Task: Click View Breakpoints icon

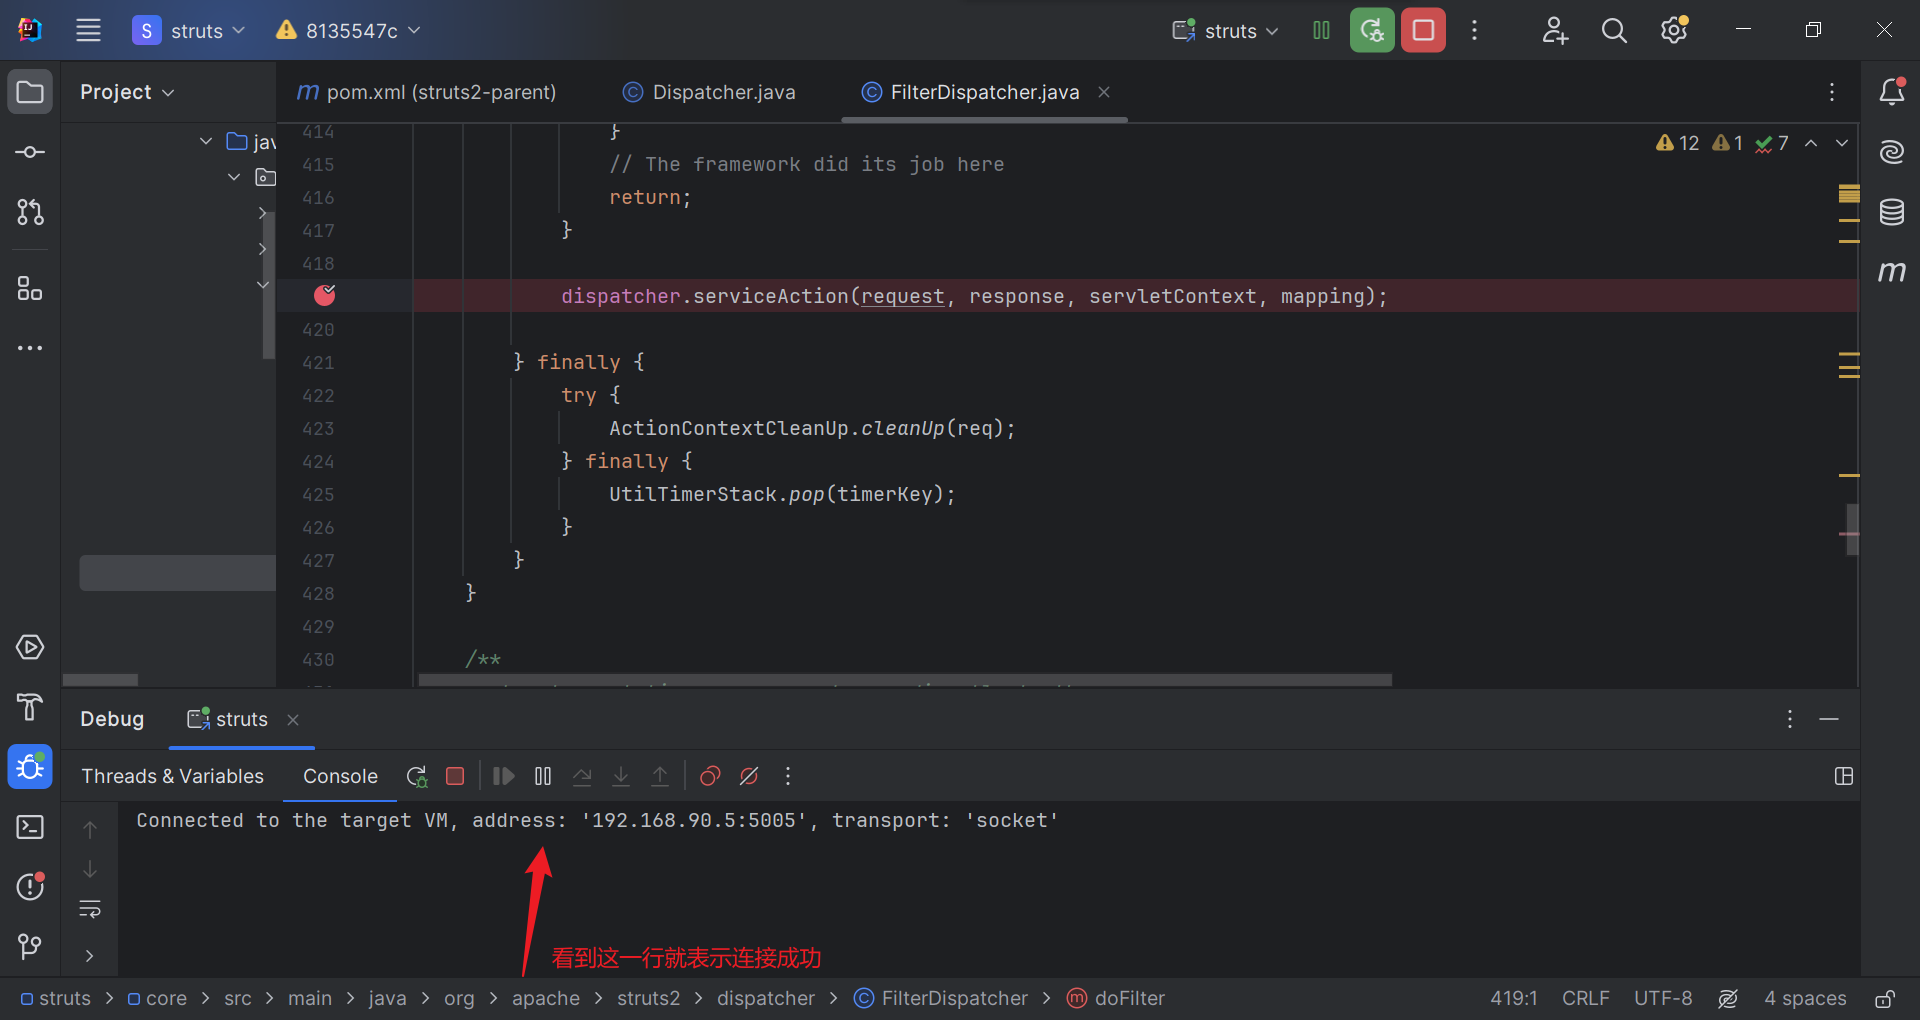Action: [710, 776]
